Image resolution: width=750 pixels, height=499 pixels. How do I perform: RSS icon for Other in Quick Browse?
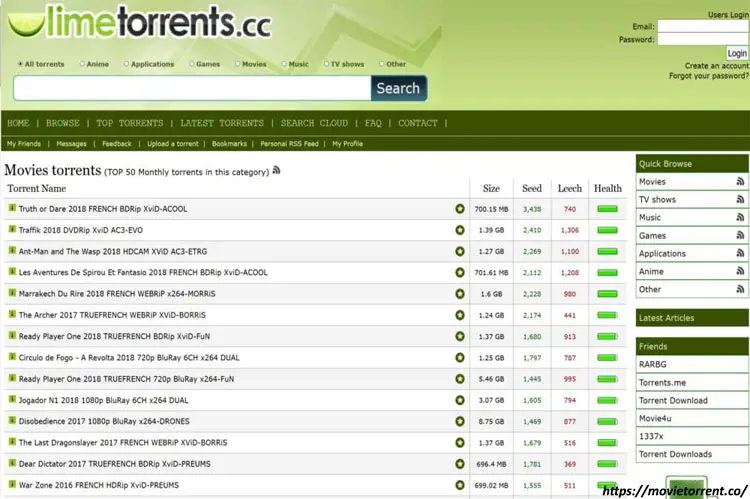740,289
